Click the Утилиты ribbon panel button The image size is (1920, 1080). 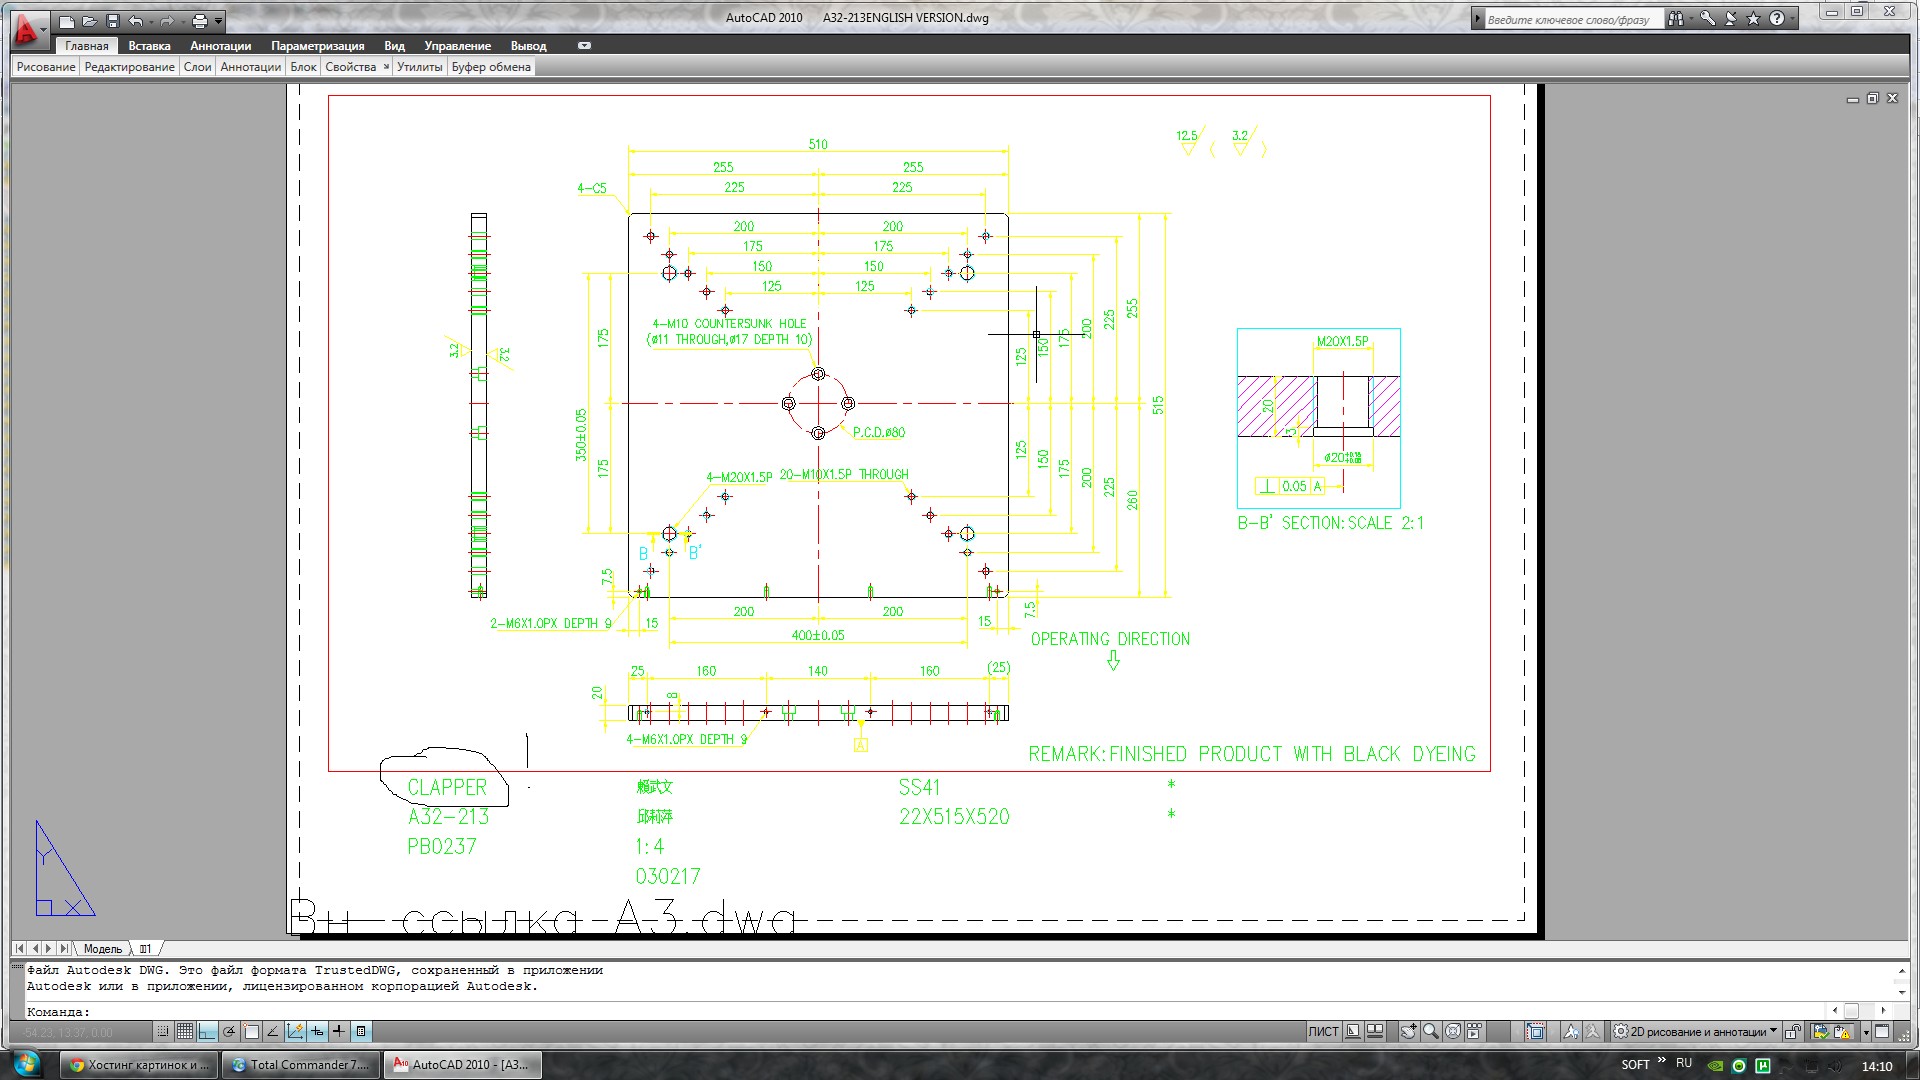click(x=419, y=67)
